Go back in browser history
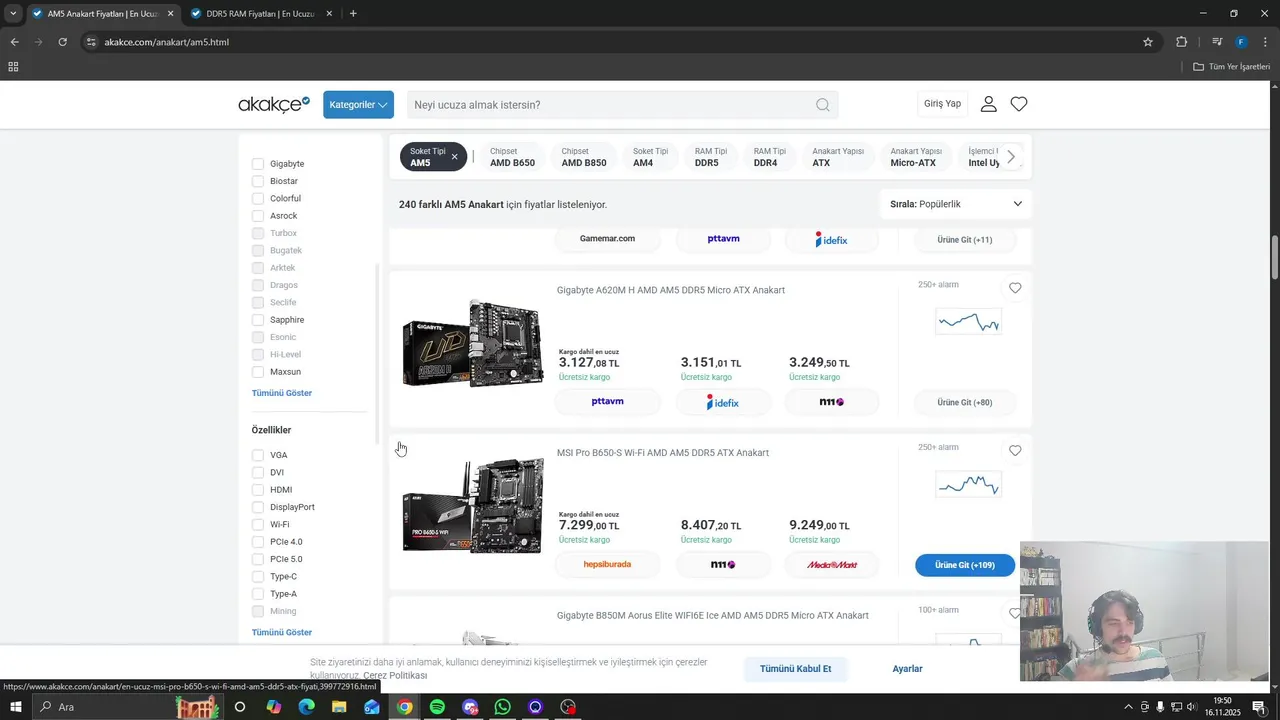This screenshot has width=1280, height=720. point(14,42)
